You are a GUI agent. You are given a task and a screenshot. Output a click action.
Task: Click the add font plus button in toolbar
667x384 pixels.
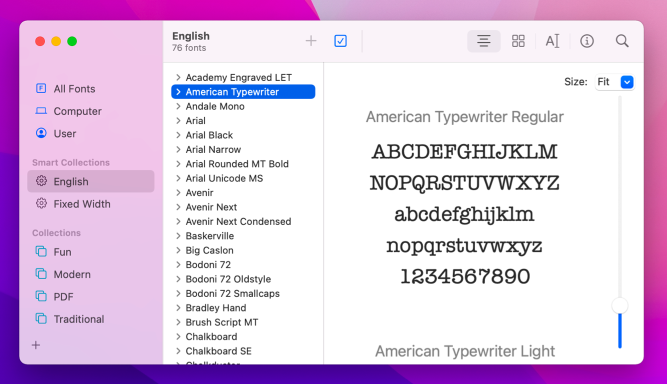[x=311, y=41]
